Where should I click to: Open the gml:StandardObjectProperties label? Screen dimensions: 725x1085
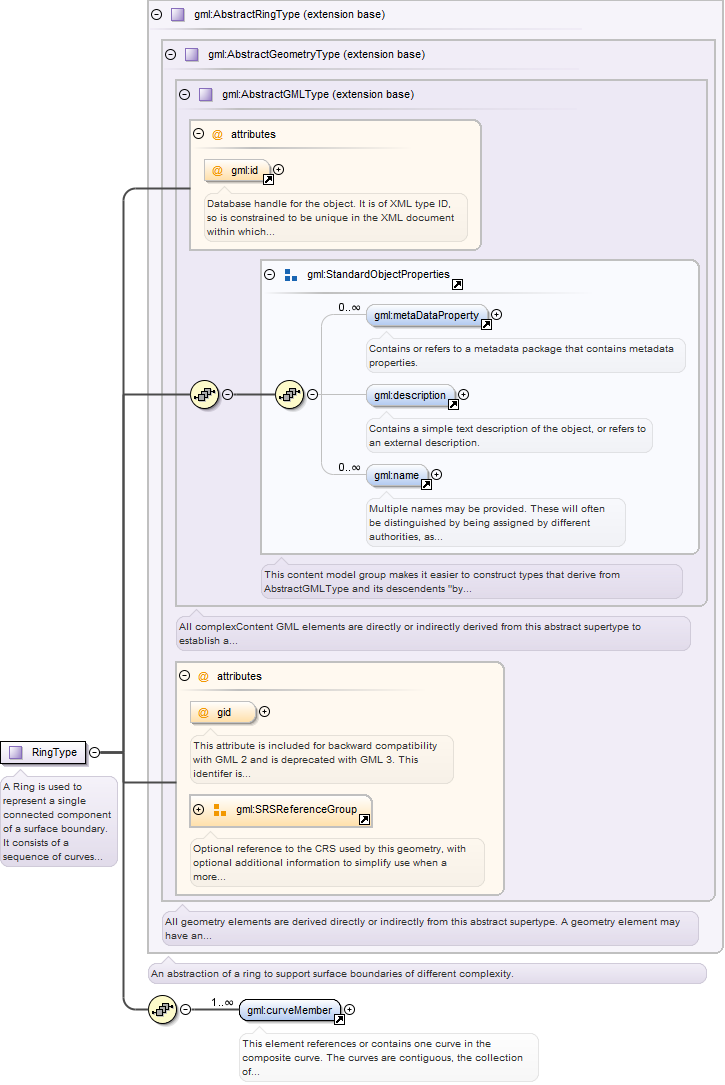(378, 275)
